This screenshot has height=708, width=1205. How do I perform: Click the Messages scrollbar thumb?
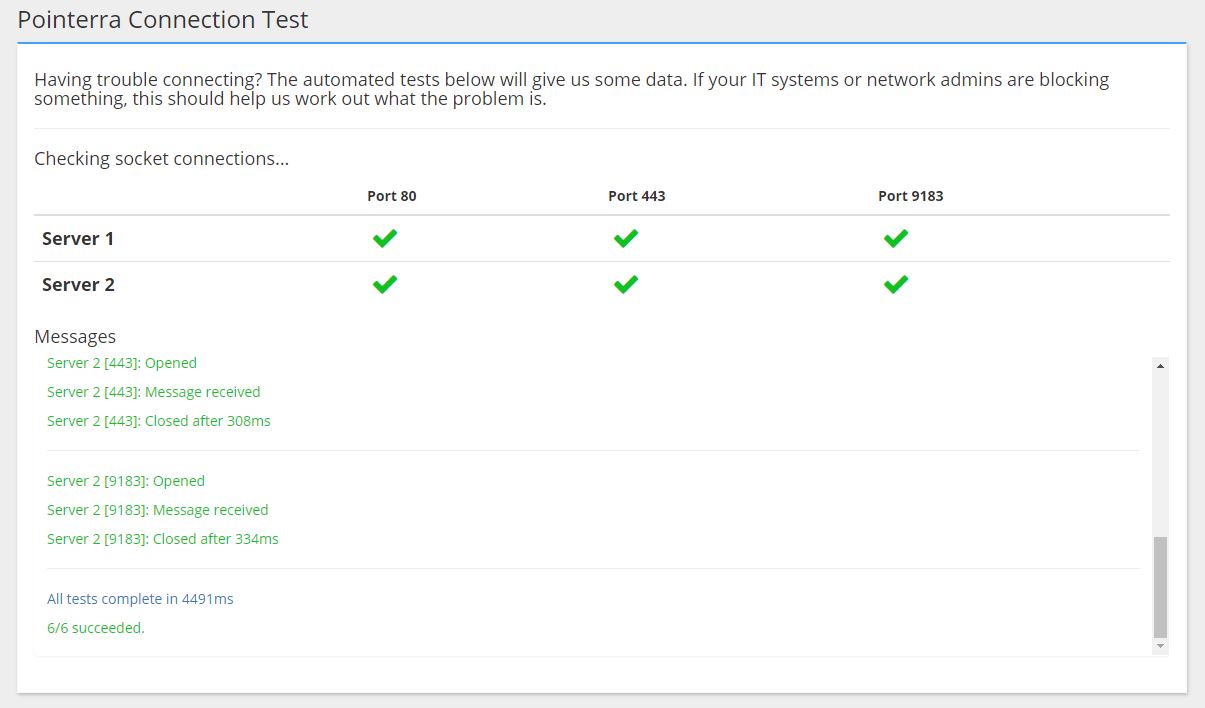(x=1160, y=587)
